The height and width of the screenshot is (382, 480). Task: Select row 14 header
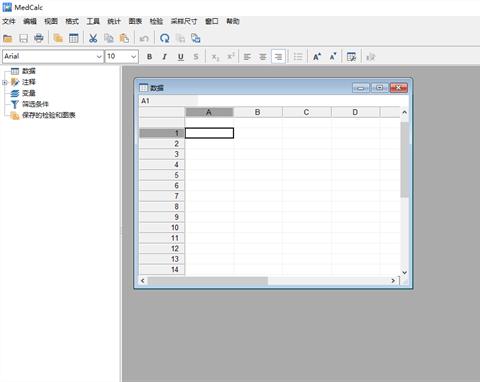click(x=162, y=269)
